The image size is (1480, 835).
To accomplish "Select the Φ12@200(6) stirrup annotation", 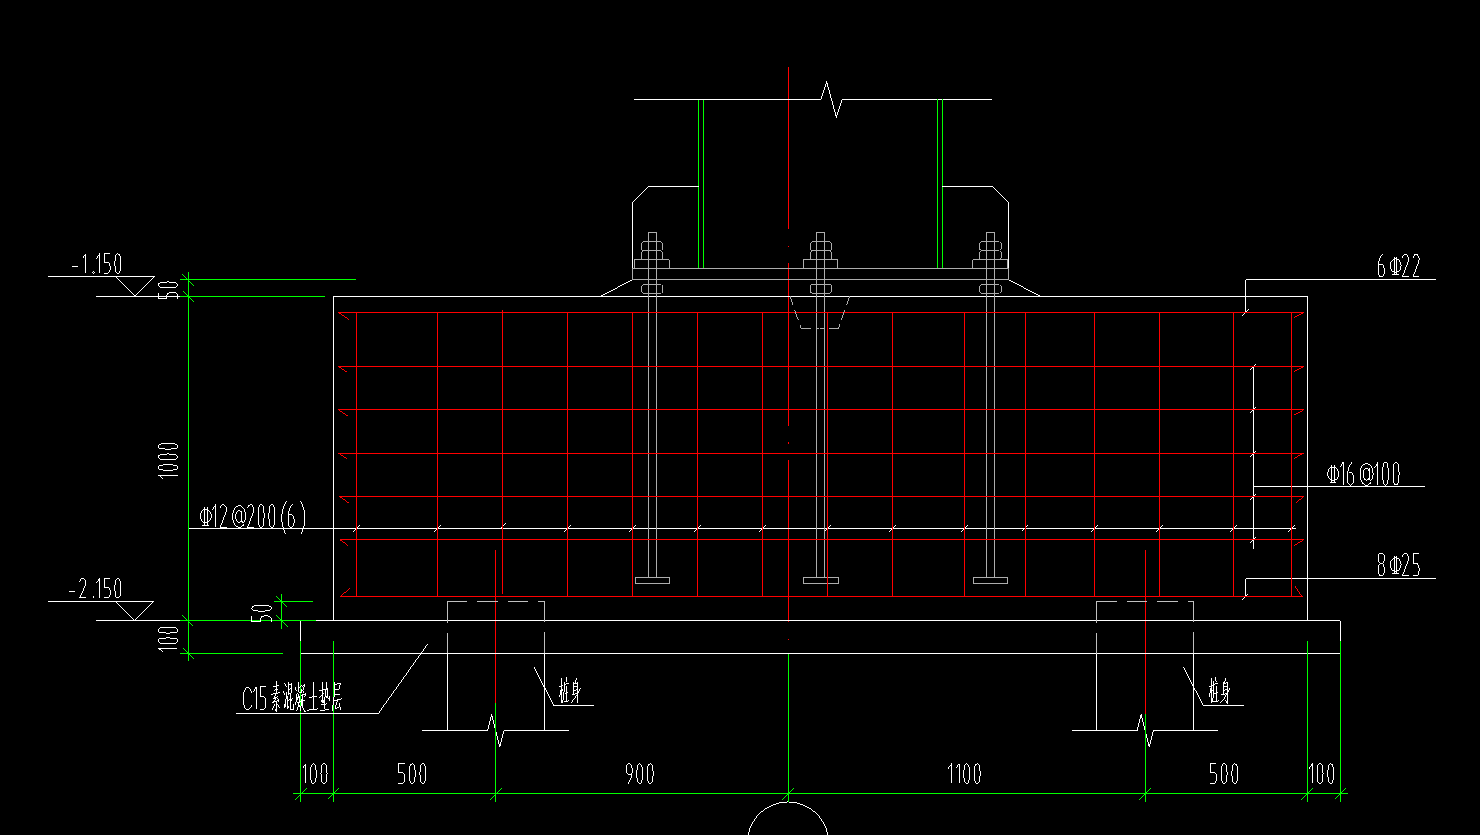I will pos(252,517).
